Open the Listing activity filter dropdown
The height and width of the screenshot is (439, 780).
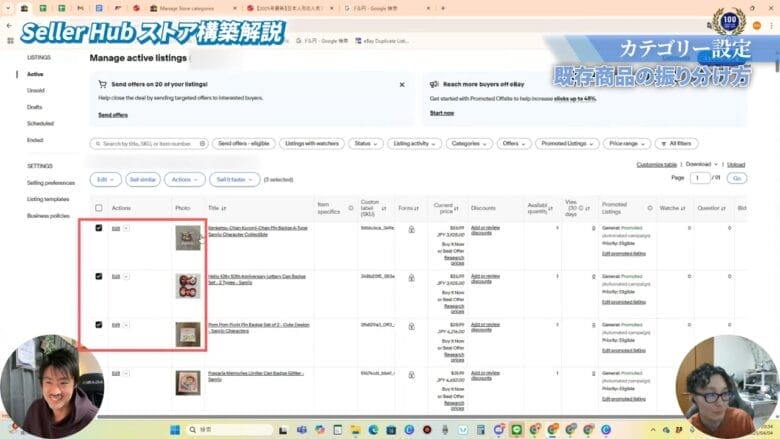click(x=414, y=144)
